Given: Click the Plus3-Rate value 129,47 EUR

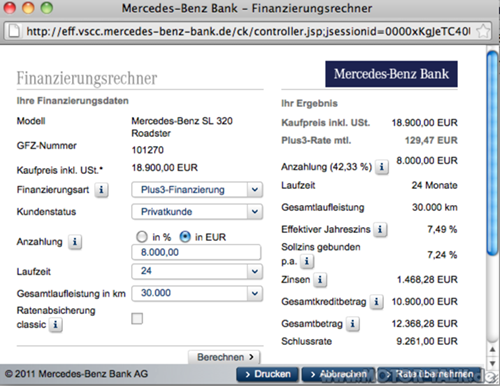Looking at the screenshot, I should (431, 140).
